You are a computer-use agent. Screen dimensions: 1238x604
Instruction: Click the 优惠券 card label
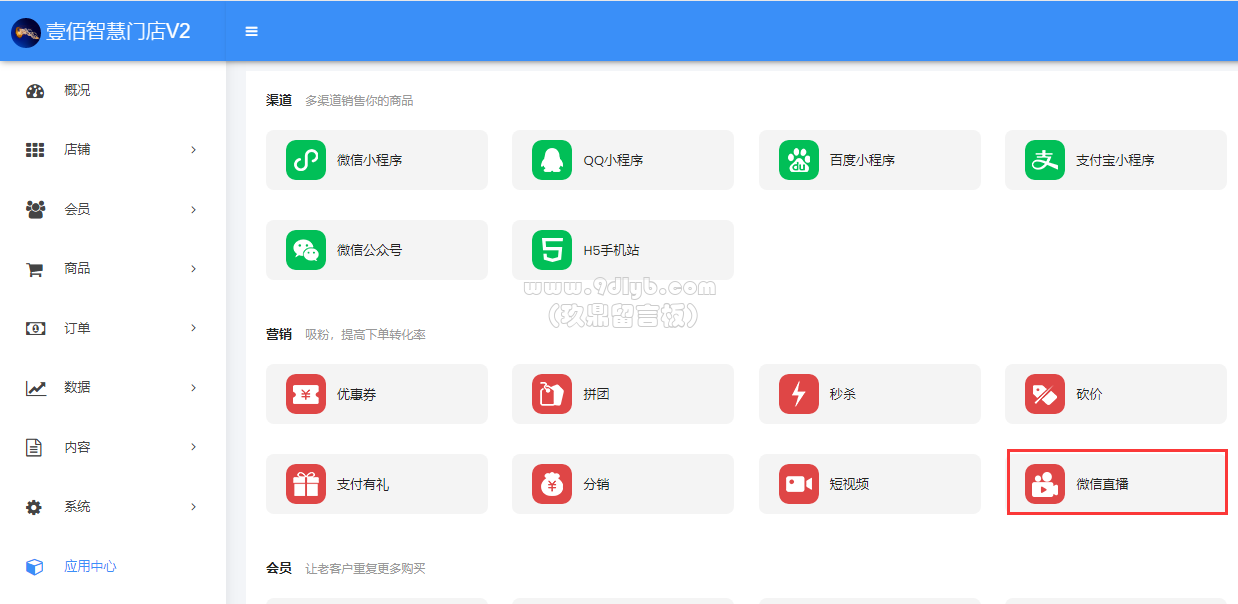point(356,394)
